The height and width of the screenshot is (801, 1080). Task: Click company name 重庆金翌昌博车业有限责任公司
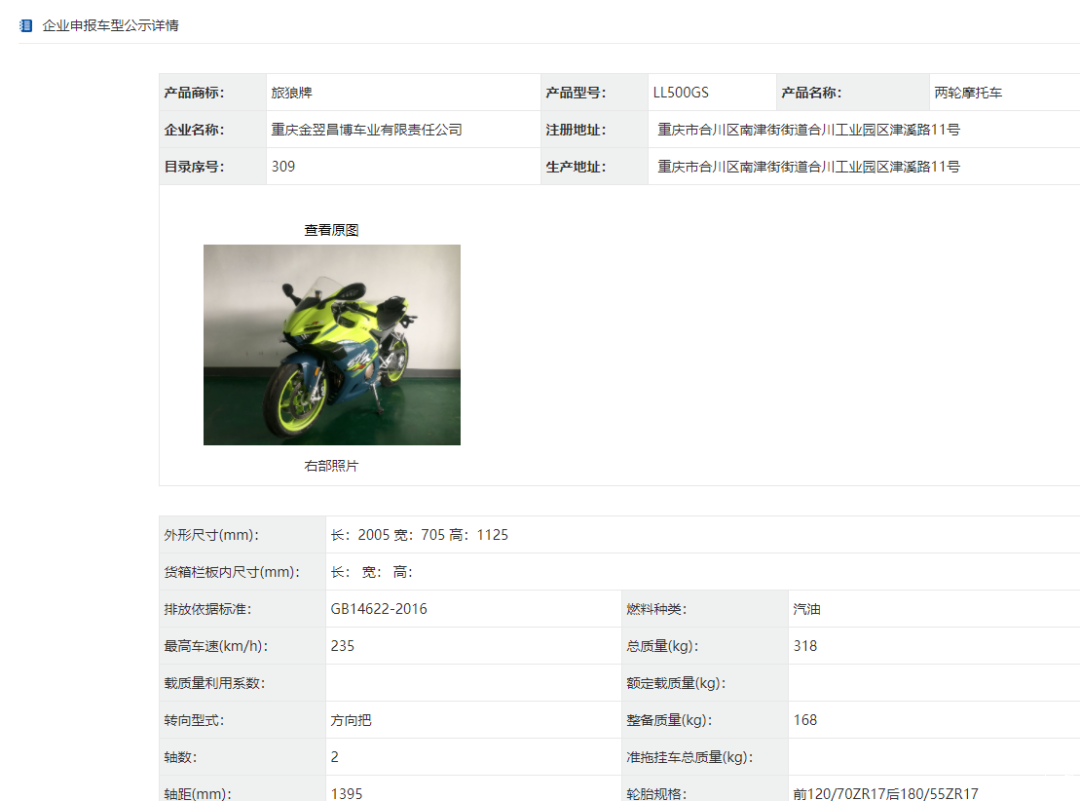tap(366, 130)
